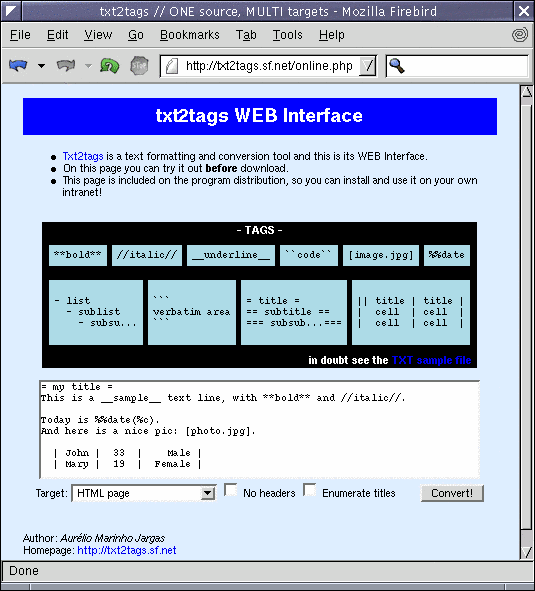Follow the Txt2tags link in bullet list
Image resolution: width=535 pixels, height=591 pixels.
[x=83, y=156]
